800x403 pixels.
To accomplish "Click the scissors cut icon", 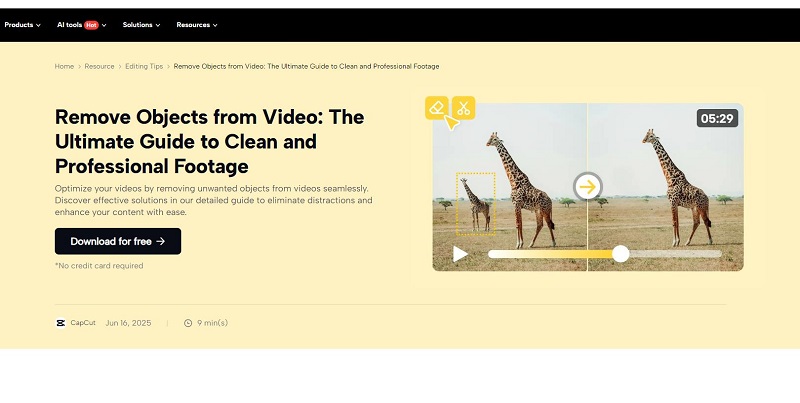I will tap(462, 108).
